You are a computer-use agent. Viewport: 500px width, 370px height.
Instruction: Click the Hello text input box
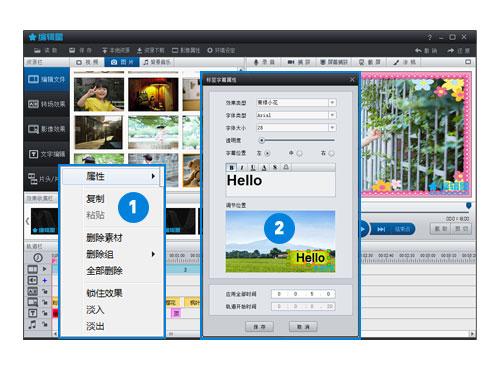click(x=281, y=184)
